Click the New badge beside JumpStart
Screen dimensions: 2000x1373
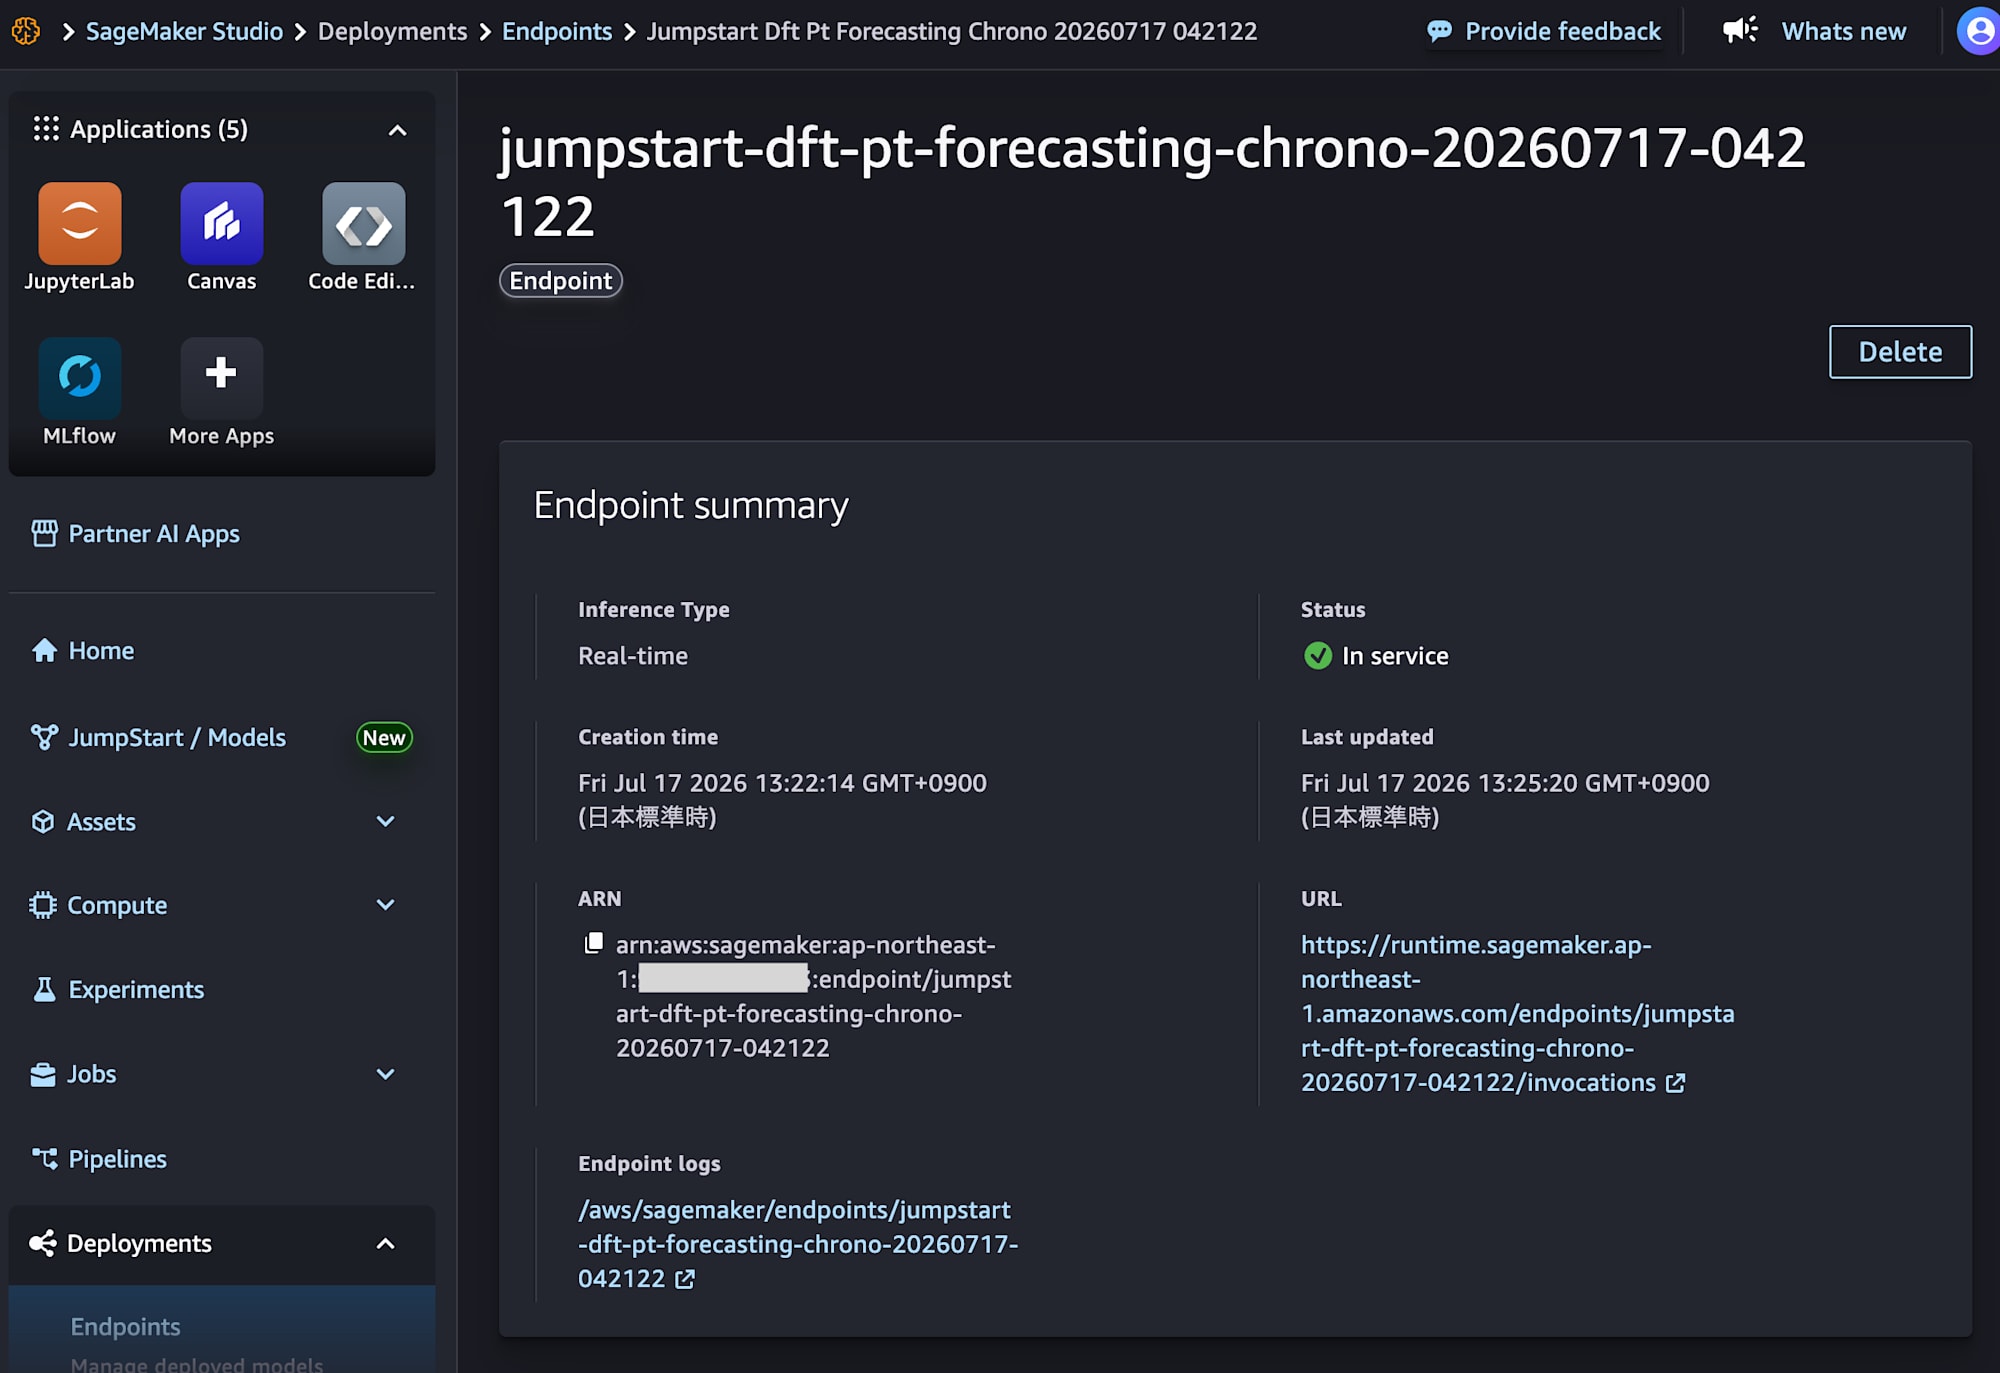[384, 738]
